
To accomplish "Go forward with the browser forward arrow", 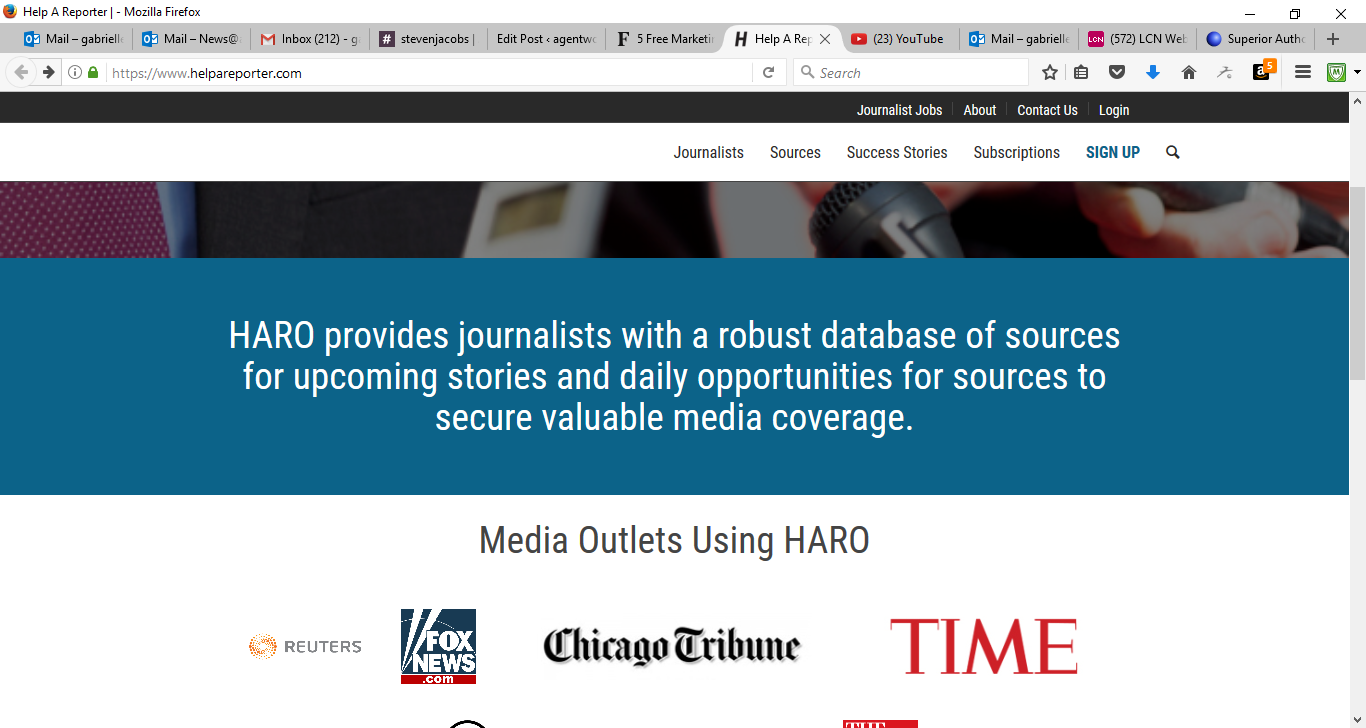I will coord(48,72).
